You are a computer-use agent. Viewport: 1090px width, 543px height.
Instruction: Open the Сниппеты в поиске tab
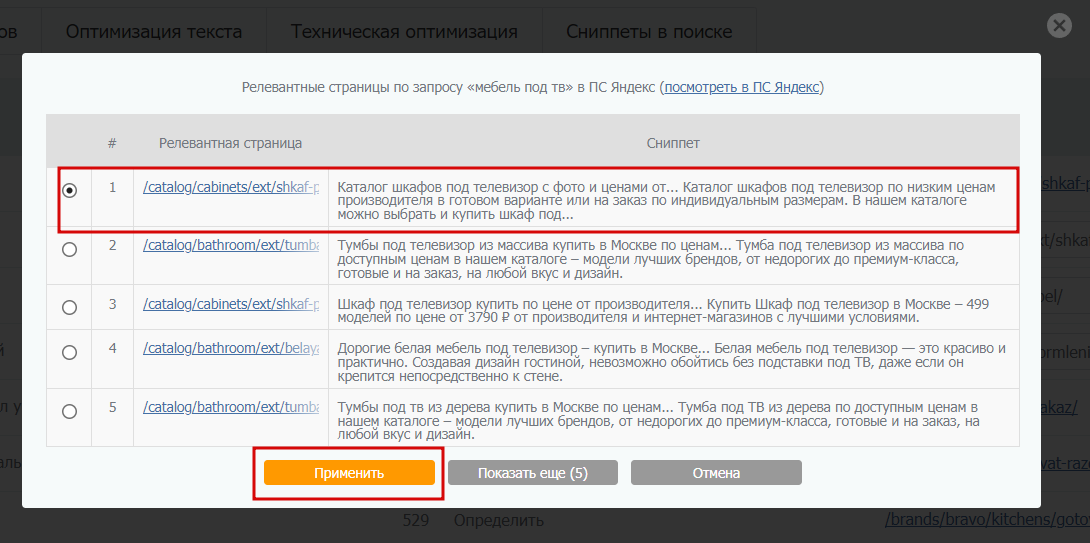[649, 31]
